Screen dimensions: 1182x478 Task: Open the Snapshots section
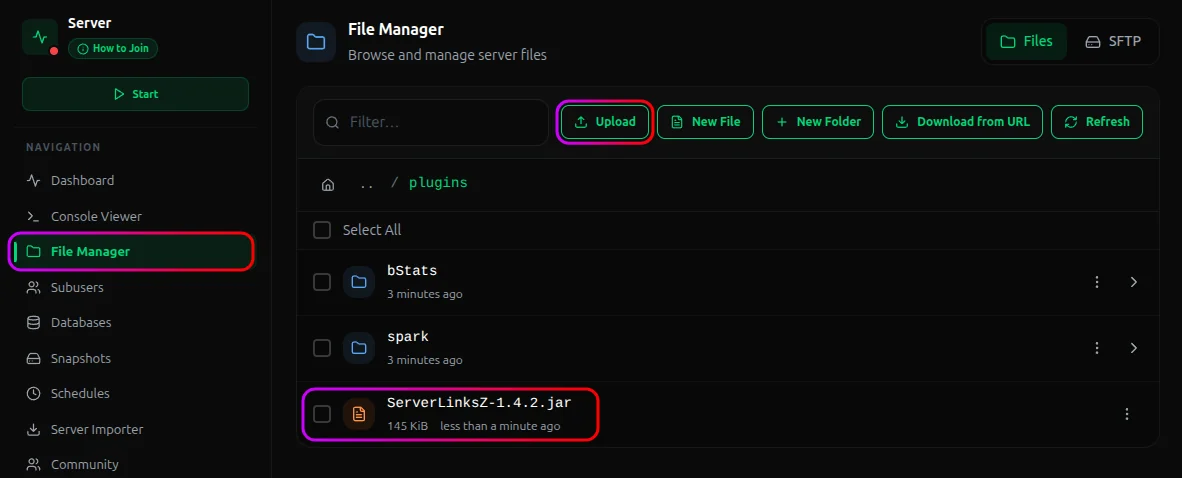[x=69, y=358]
